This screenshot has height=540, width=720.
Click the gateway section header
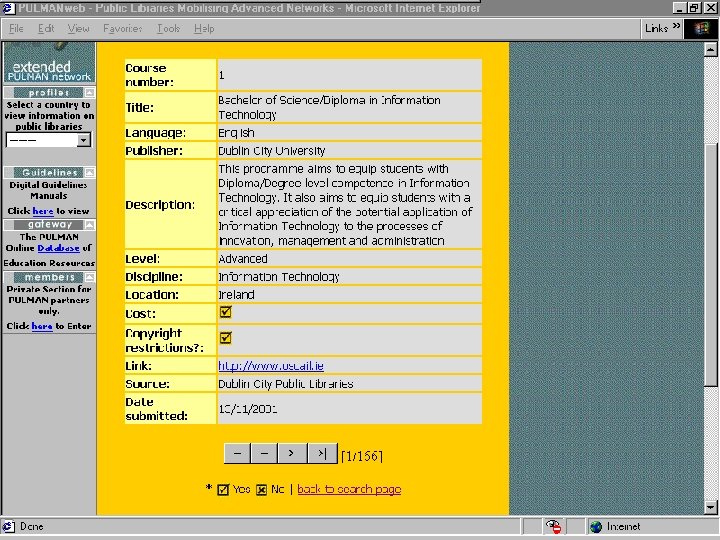48,225
